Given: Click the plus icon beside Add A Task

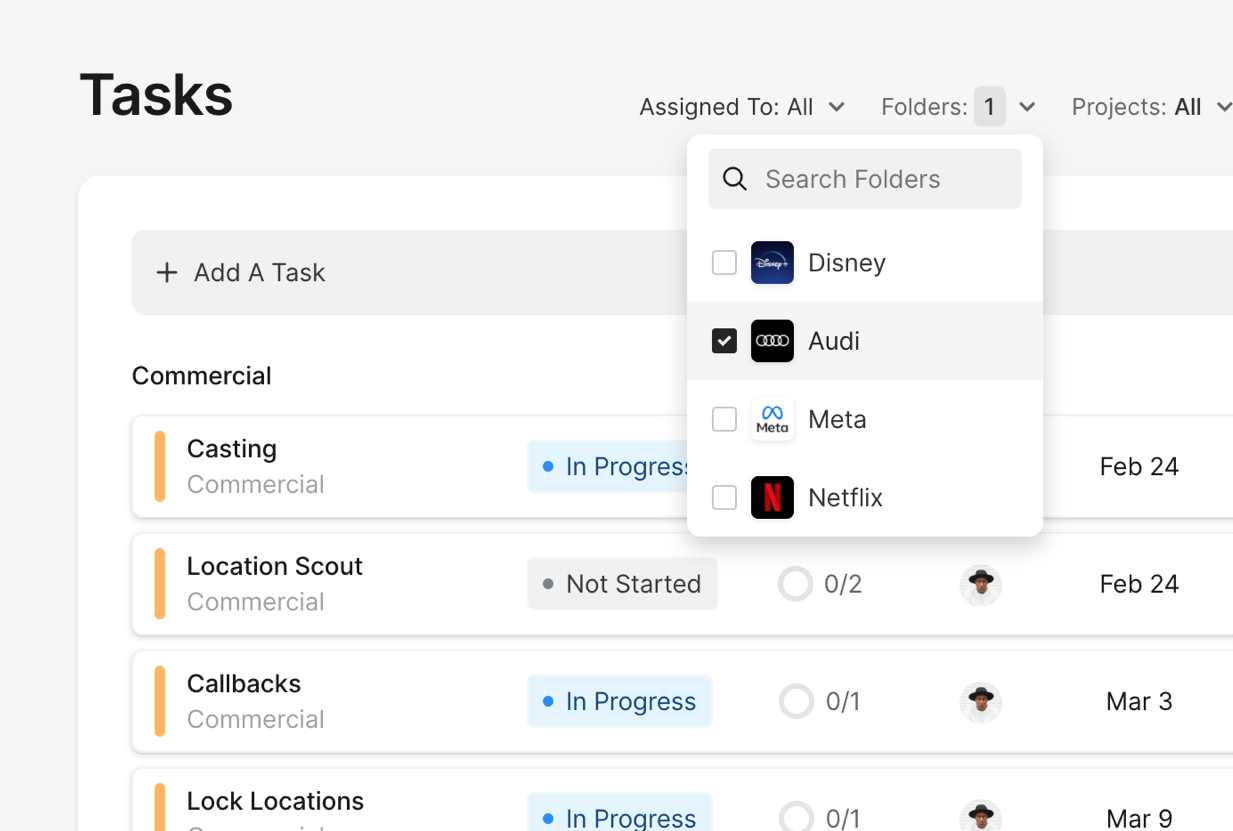Looking at the screenshot, I should (167, 273).
